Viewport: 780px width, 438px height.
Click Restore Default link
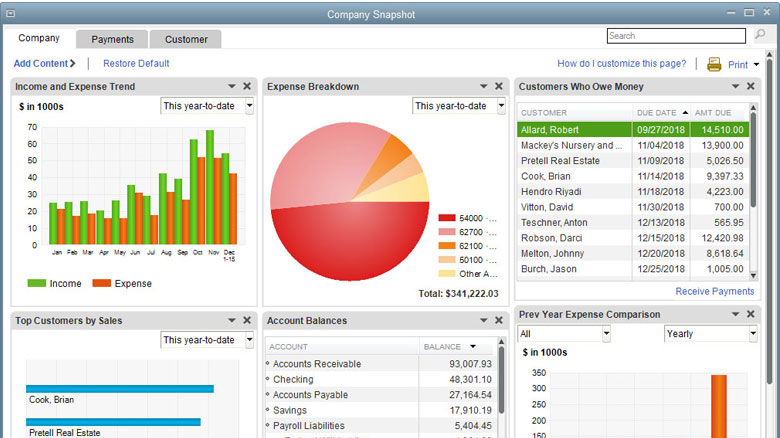(x=136, y=64)
